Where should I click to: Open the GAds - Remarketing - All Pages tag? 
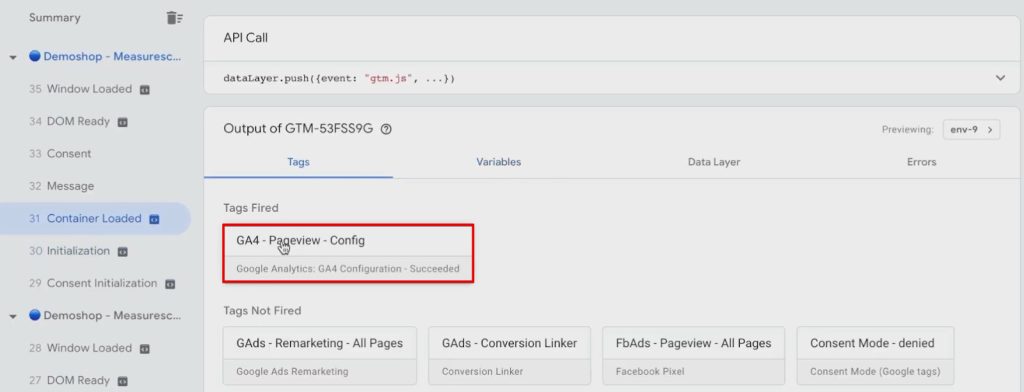(320, 355)
